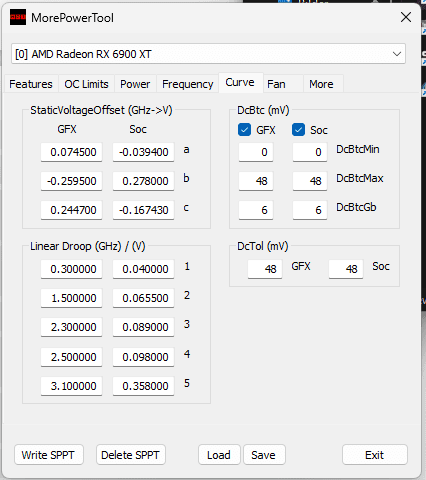Click the DcTol (mV) group title
The height and width of the screenshot is (480, 426).
coord(263,246)
